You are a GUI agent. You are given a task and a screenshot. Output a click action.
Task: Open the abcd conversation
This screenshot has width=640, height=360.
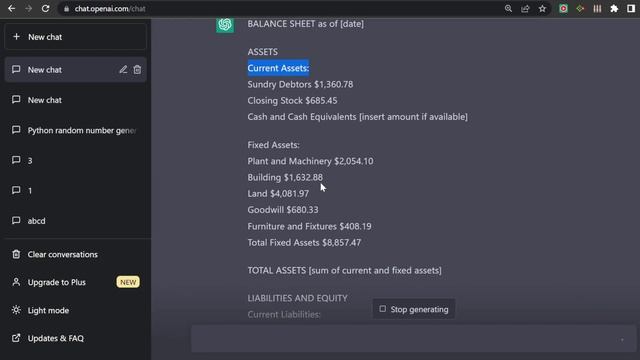click(x=76, y=221)
